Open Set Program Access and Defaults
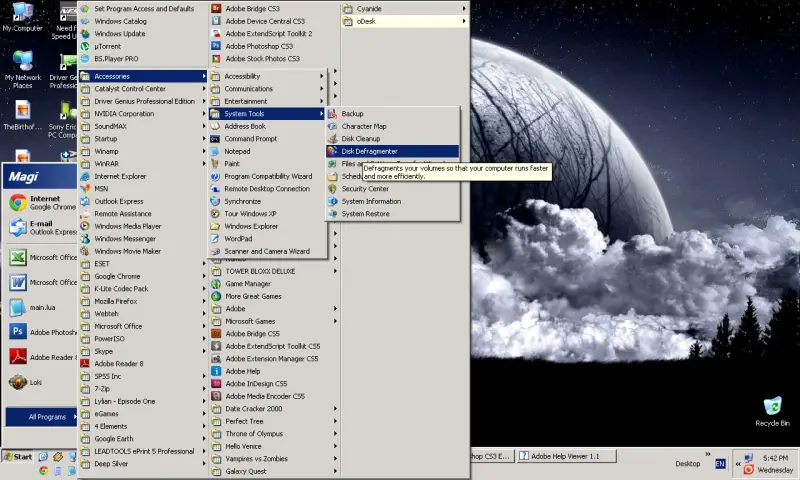800x480 pixels. 143,9
